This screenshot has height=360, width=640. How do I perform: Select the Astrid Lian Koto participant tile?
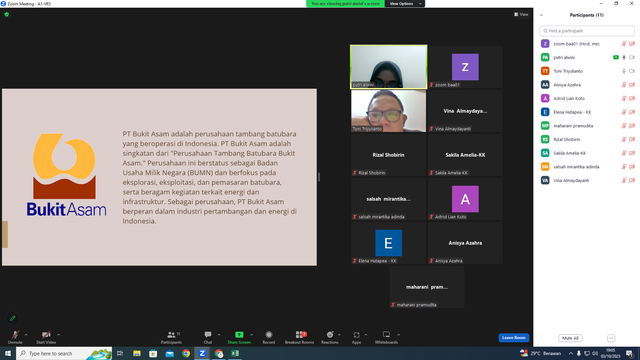[x=465, y=199]
